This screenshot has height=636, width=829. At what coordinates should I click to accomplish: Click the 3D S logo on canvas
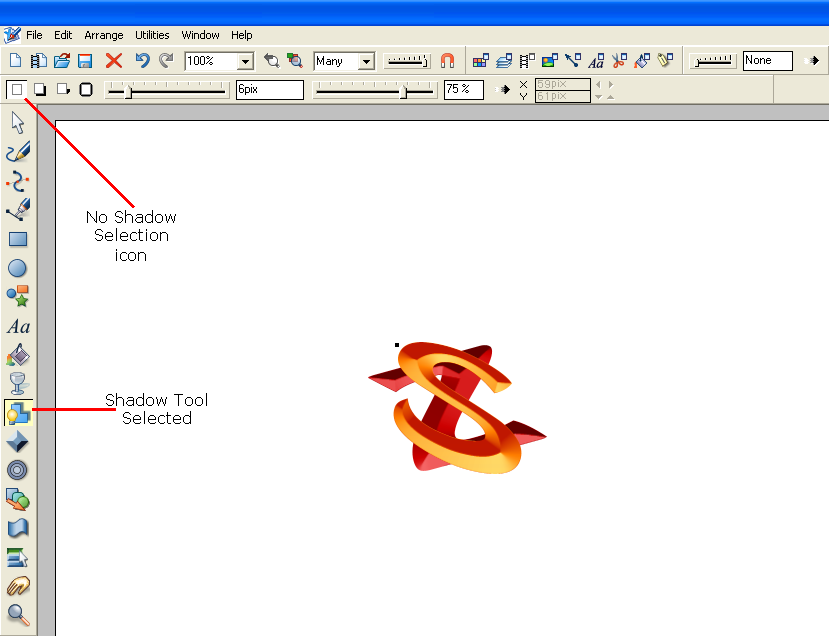(458, 408)
